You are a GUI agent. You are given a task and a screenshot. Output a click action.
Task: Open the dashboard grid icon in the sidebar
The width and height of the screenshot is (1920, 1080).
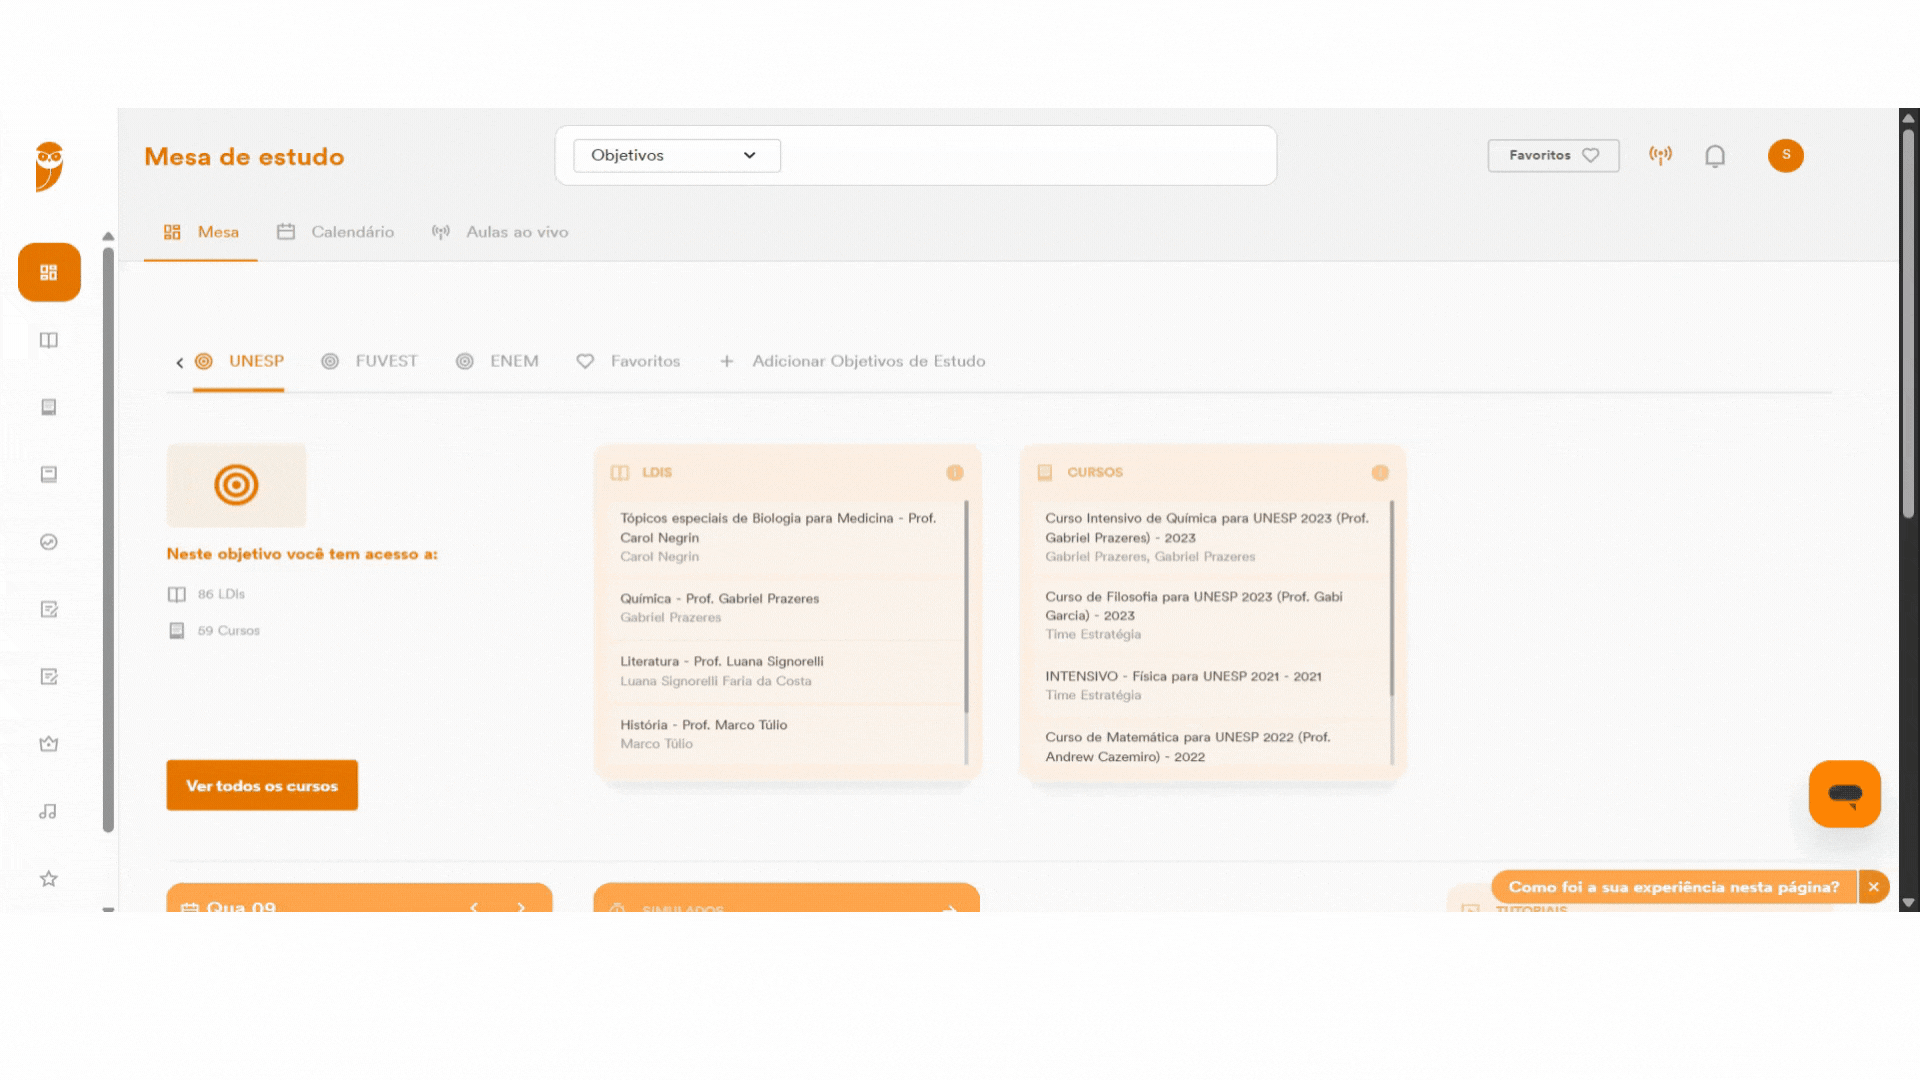[49, 272]
